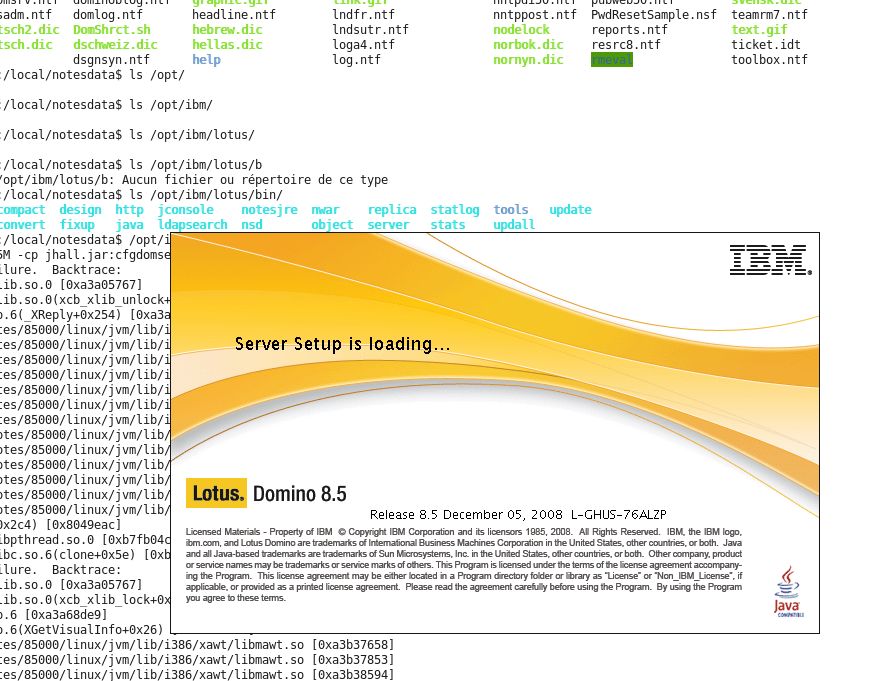This screenshot has height=681, width=886.
Task: Select the highlighted rmeval entry in terminal
Action: point(612,60)
